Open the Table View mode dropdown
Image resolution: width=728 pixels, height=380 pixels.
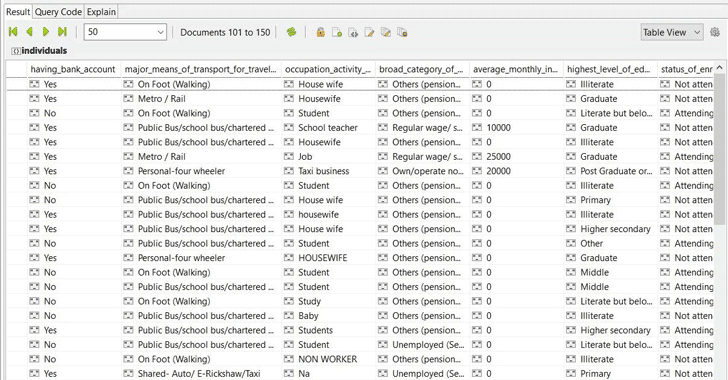coord(671,32)
